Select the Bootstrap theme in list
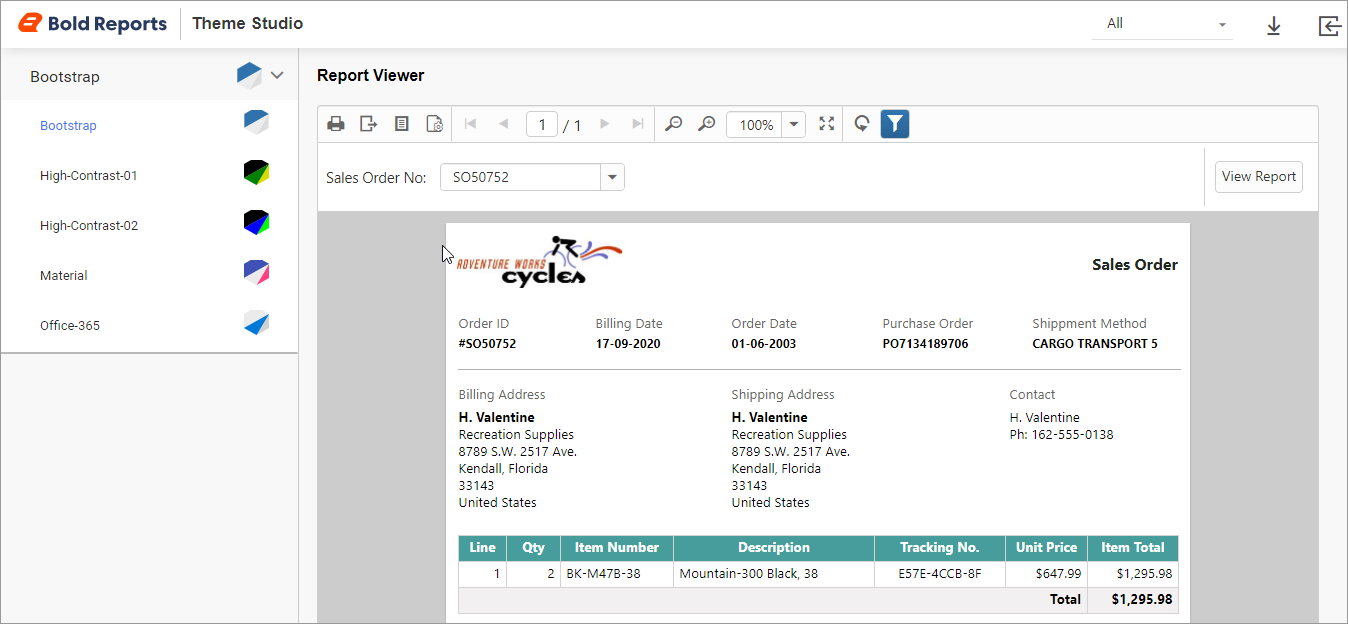 point(68,126)
